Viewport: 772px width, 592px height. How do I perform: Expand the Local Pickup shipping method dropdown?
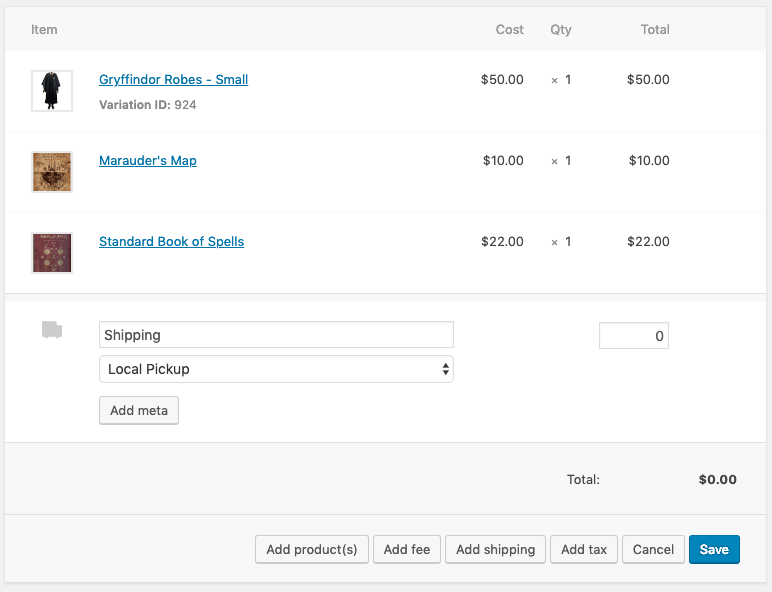point(276,369)
